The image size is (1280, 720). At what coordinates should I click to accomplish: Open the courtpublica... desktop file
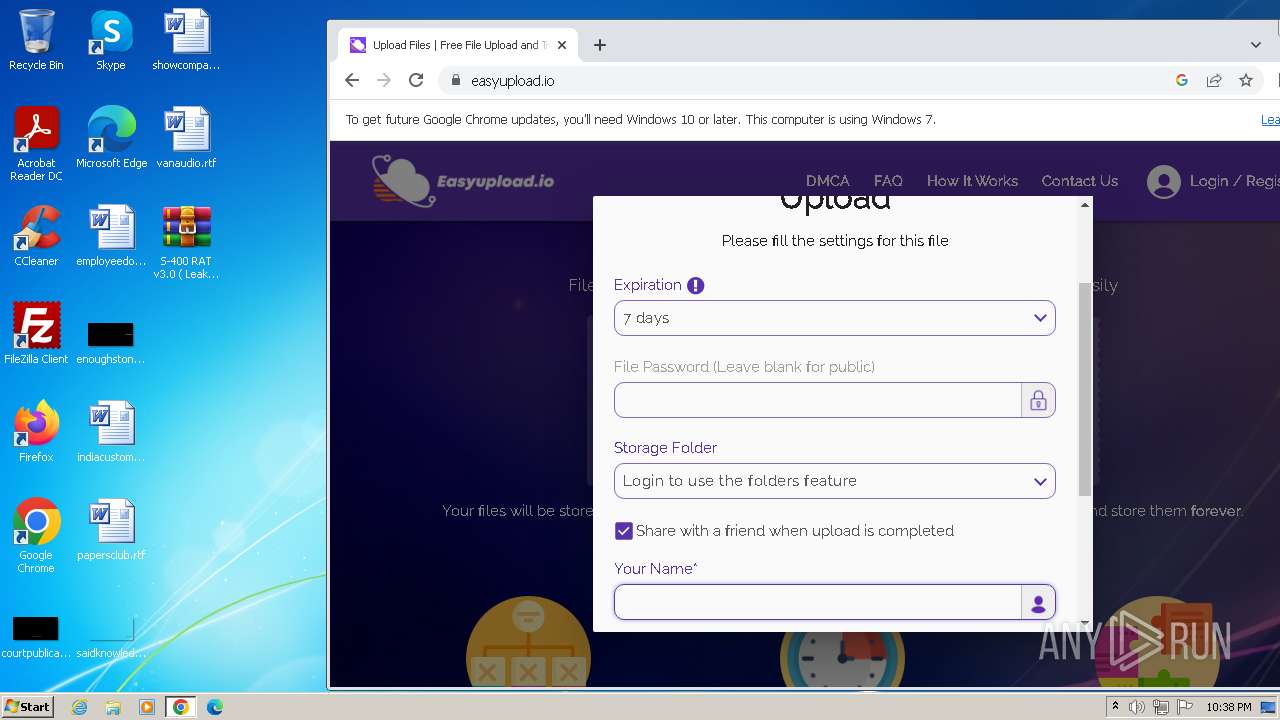pos(36,636)
